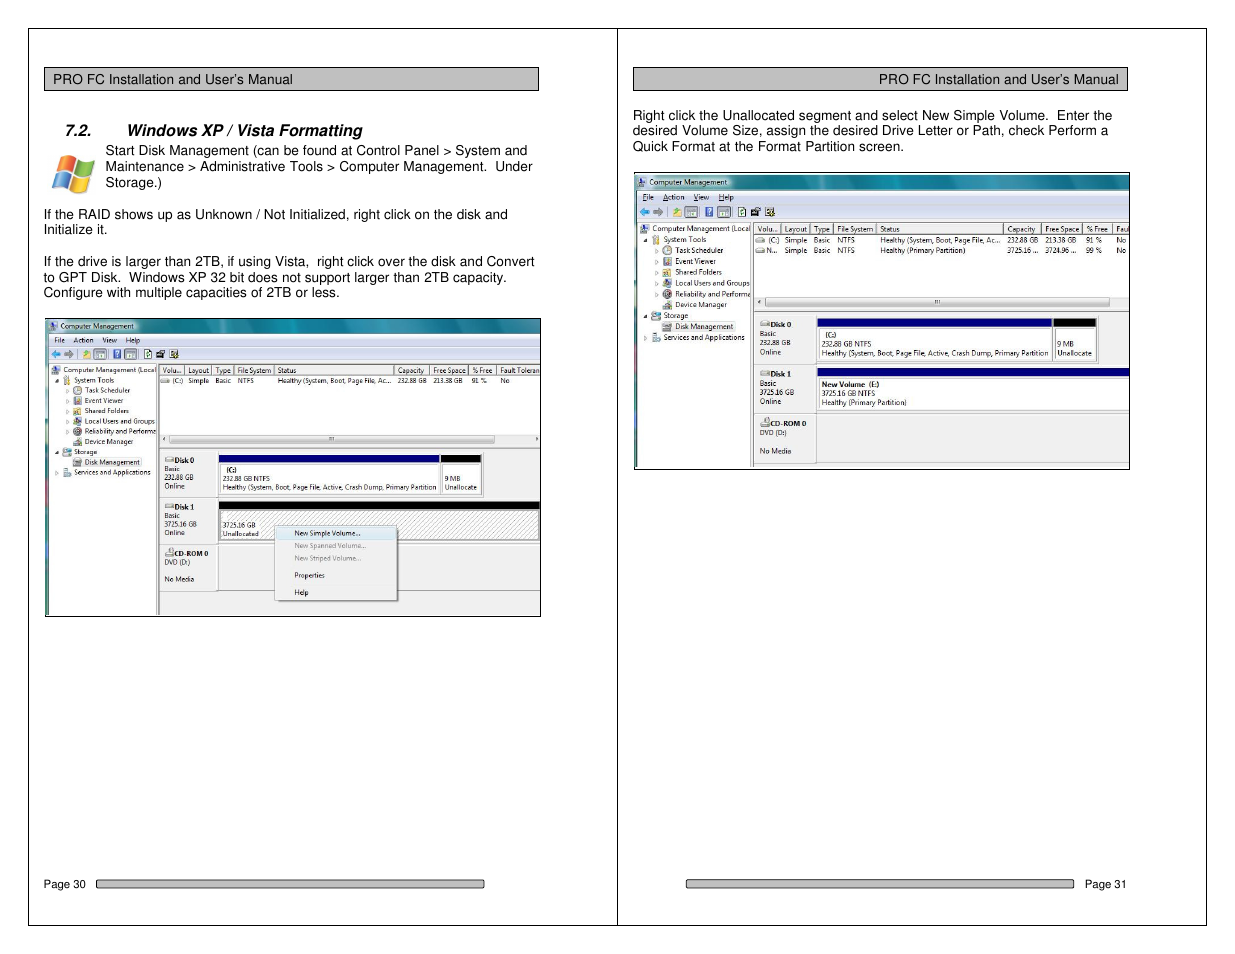Image resolution: width=1235 pixels, height=954 pixels.
Task: Click Up folder icon in page 30 toolbar
Action: tap(87, 354)
